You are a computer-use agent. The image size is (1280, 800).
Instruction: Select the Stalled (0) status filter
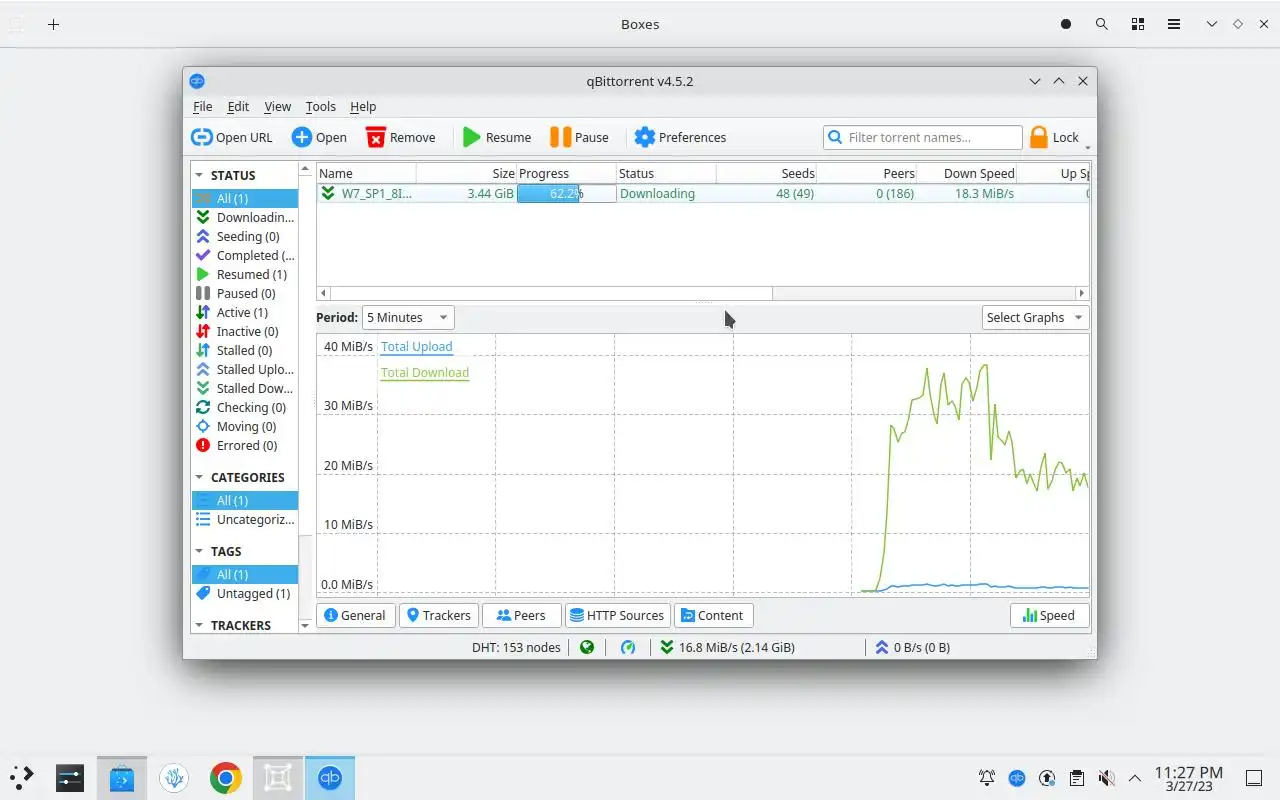point(245,350)
